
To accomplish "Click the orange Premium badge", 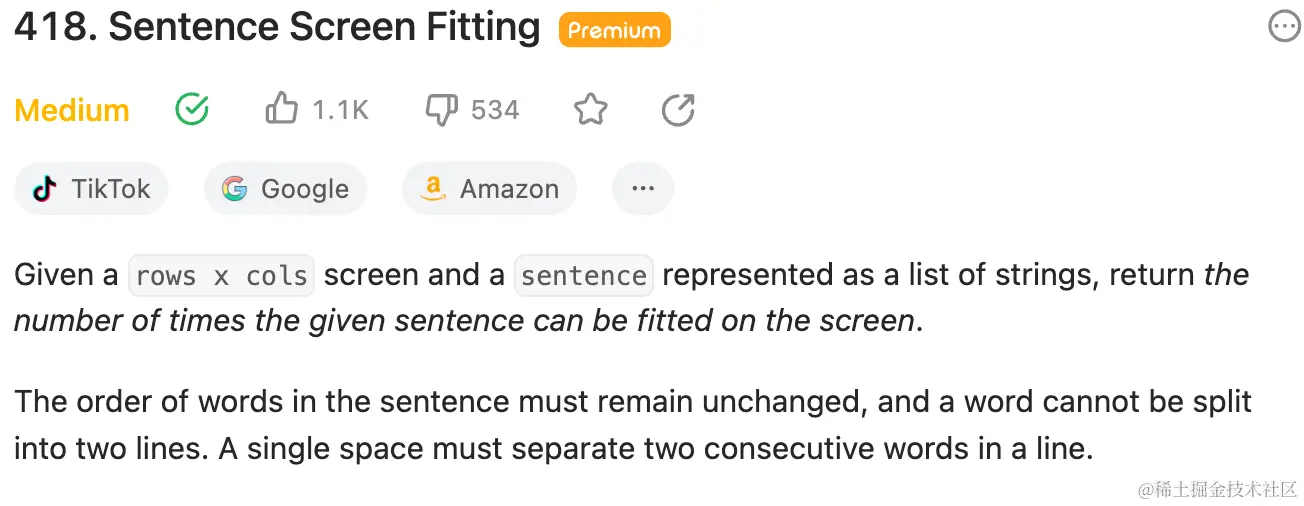I will click(x=614, y=30).
